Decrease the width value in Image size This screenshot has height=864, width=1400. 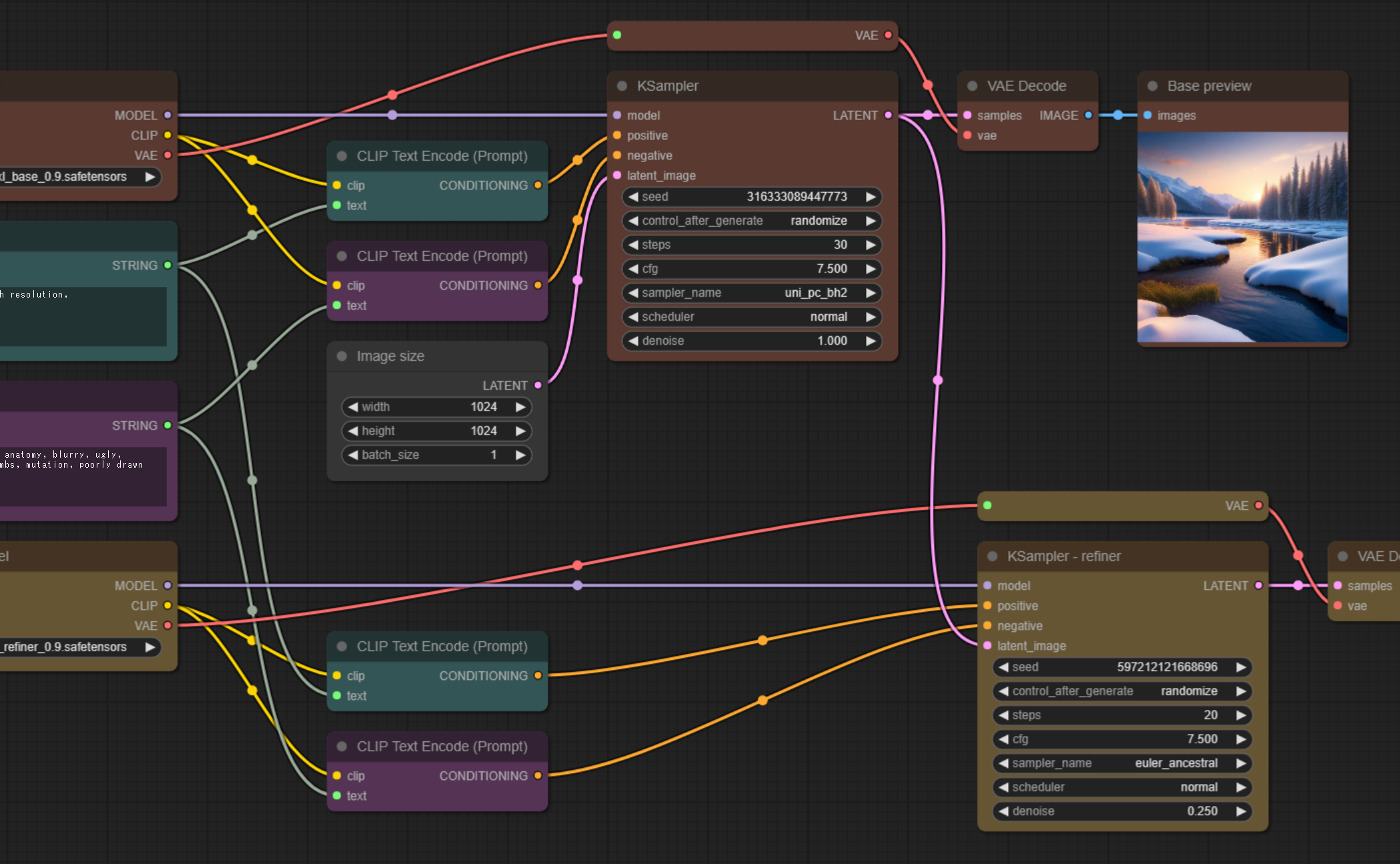[352, 407]
